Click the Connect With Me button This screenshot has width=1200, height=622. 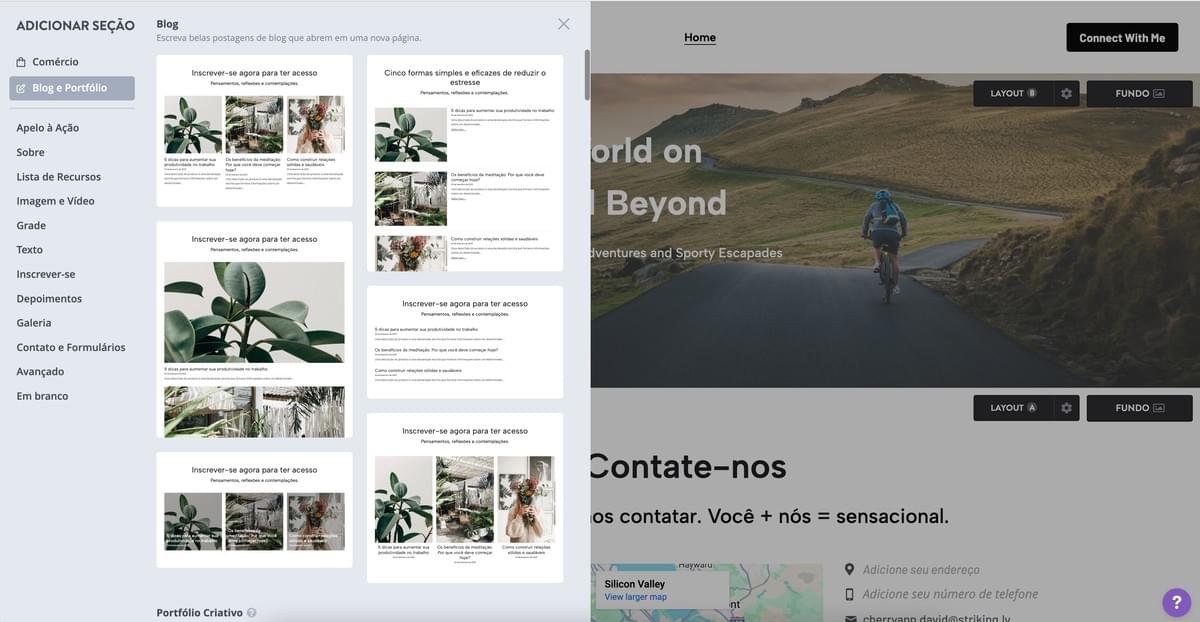[1122, 38]
